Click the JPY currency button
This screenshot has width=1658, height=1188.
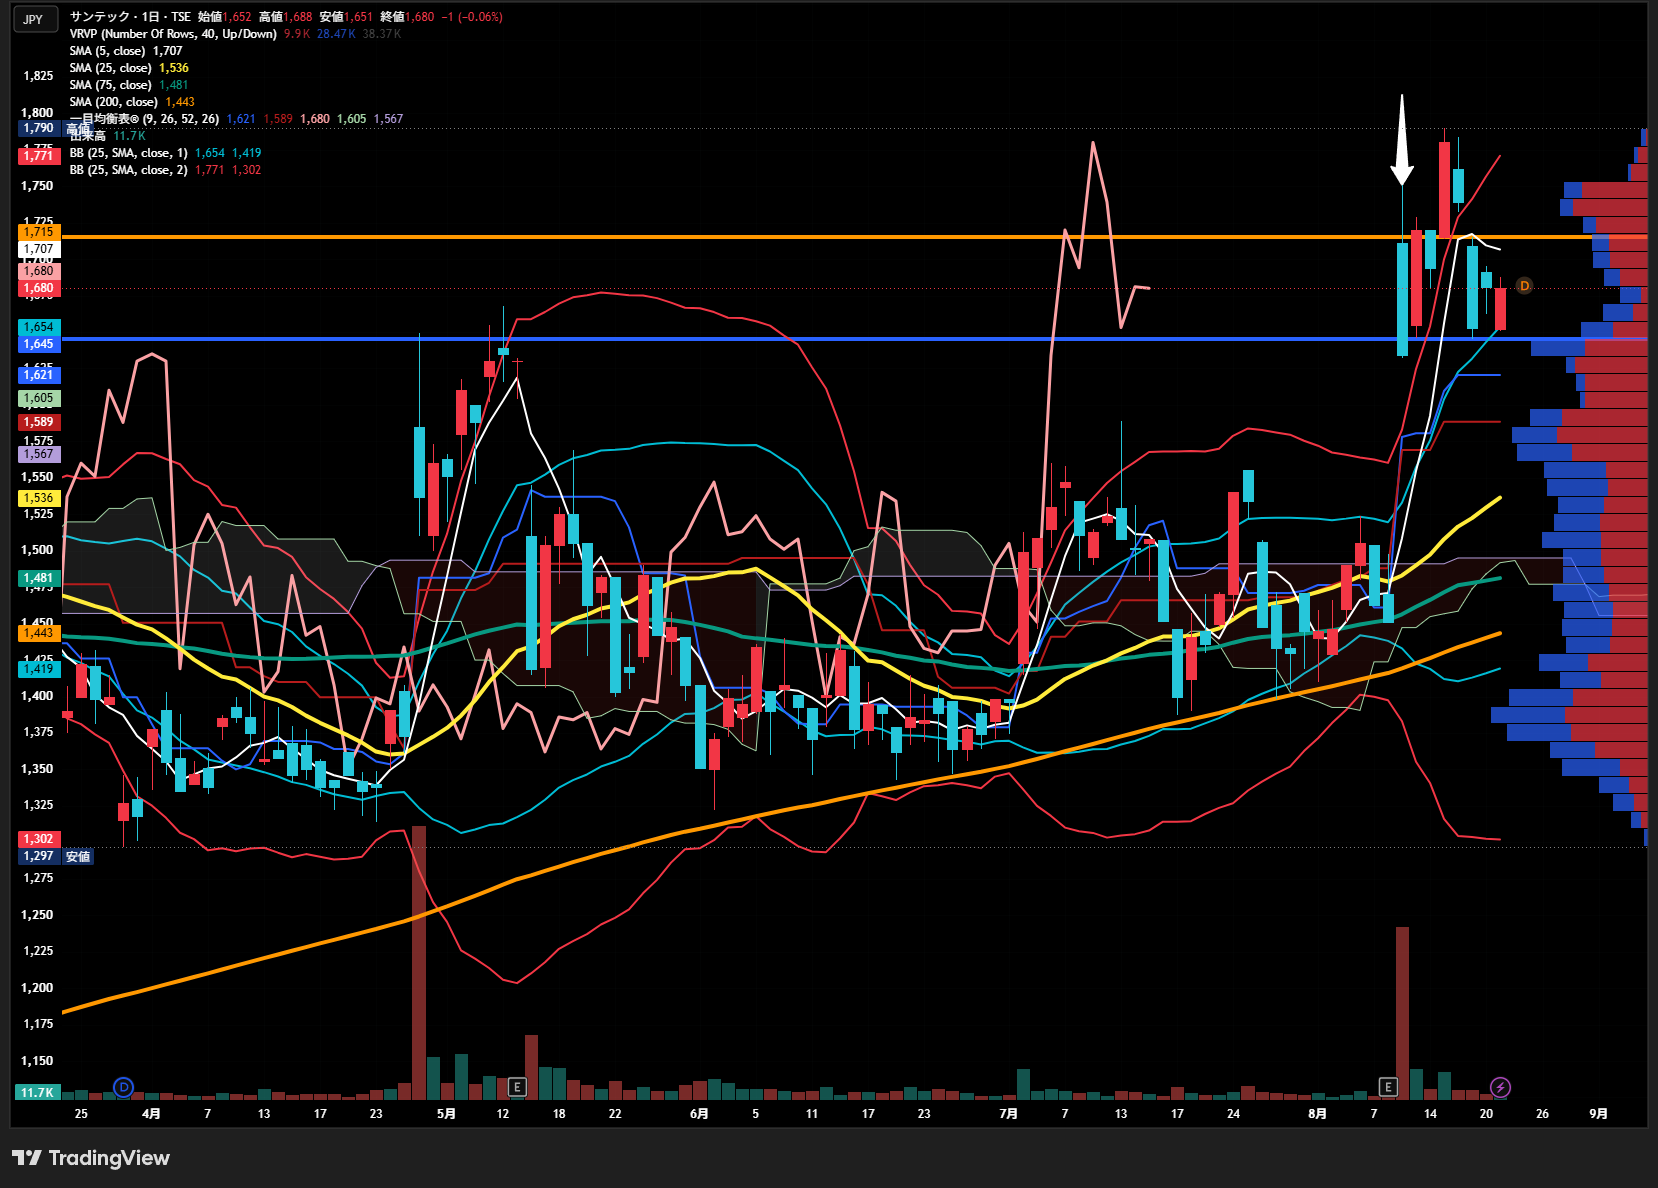point(34,19)
